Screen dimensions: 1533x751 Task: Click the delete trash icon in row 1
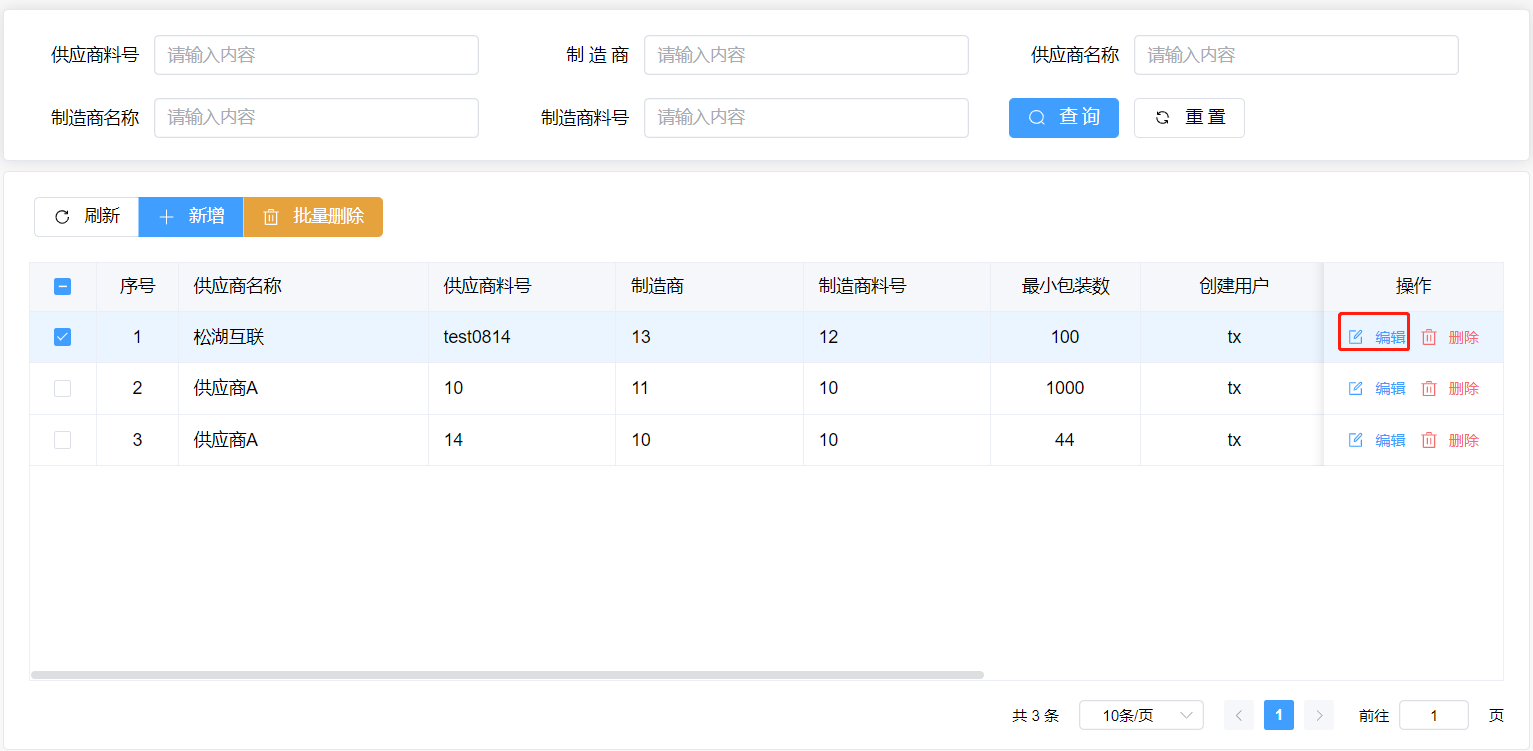pos(1429,337)
